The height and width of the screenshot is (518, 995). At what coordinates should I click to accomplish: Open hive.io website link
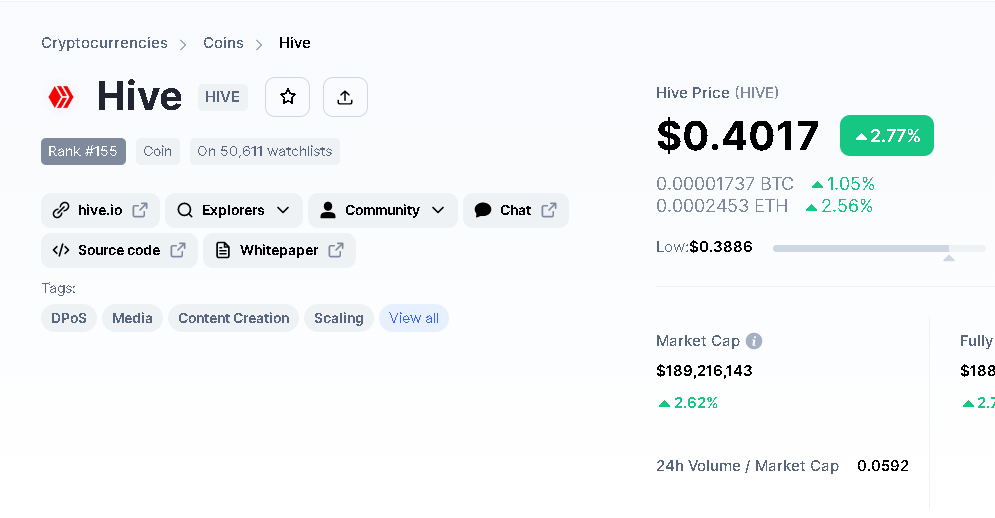tap(100, 210)
